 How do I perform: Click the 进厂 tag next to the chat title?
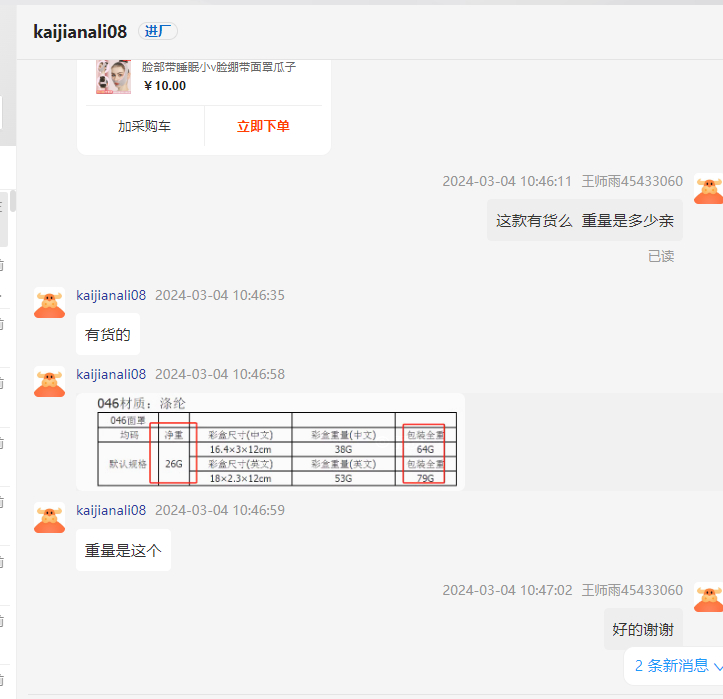[158, 31]
